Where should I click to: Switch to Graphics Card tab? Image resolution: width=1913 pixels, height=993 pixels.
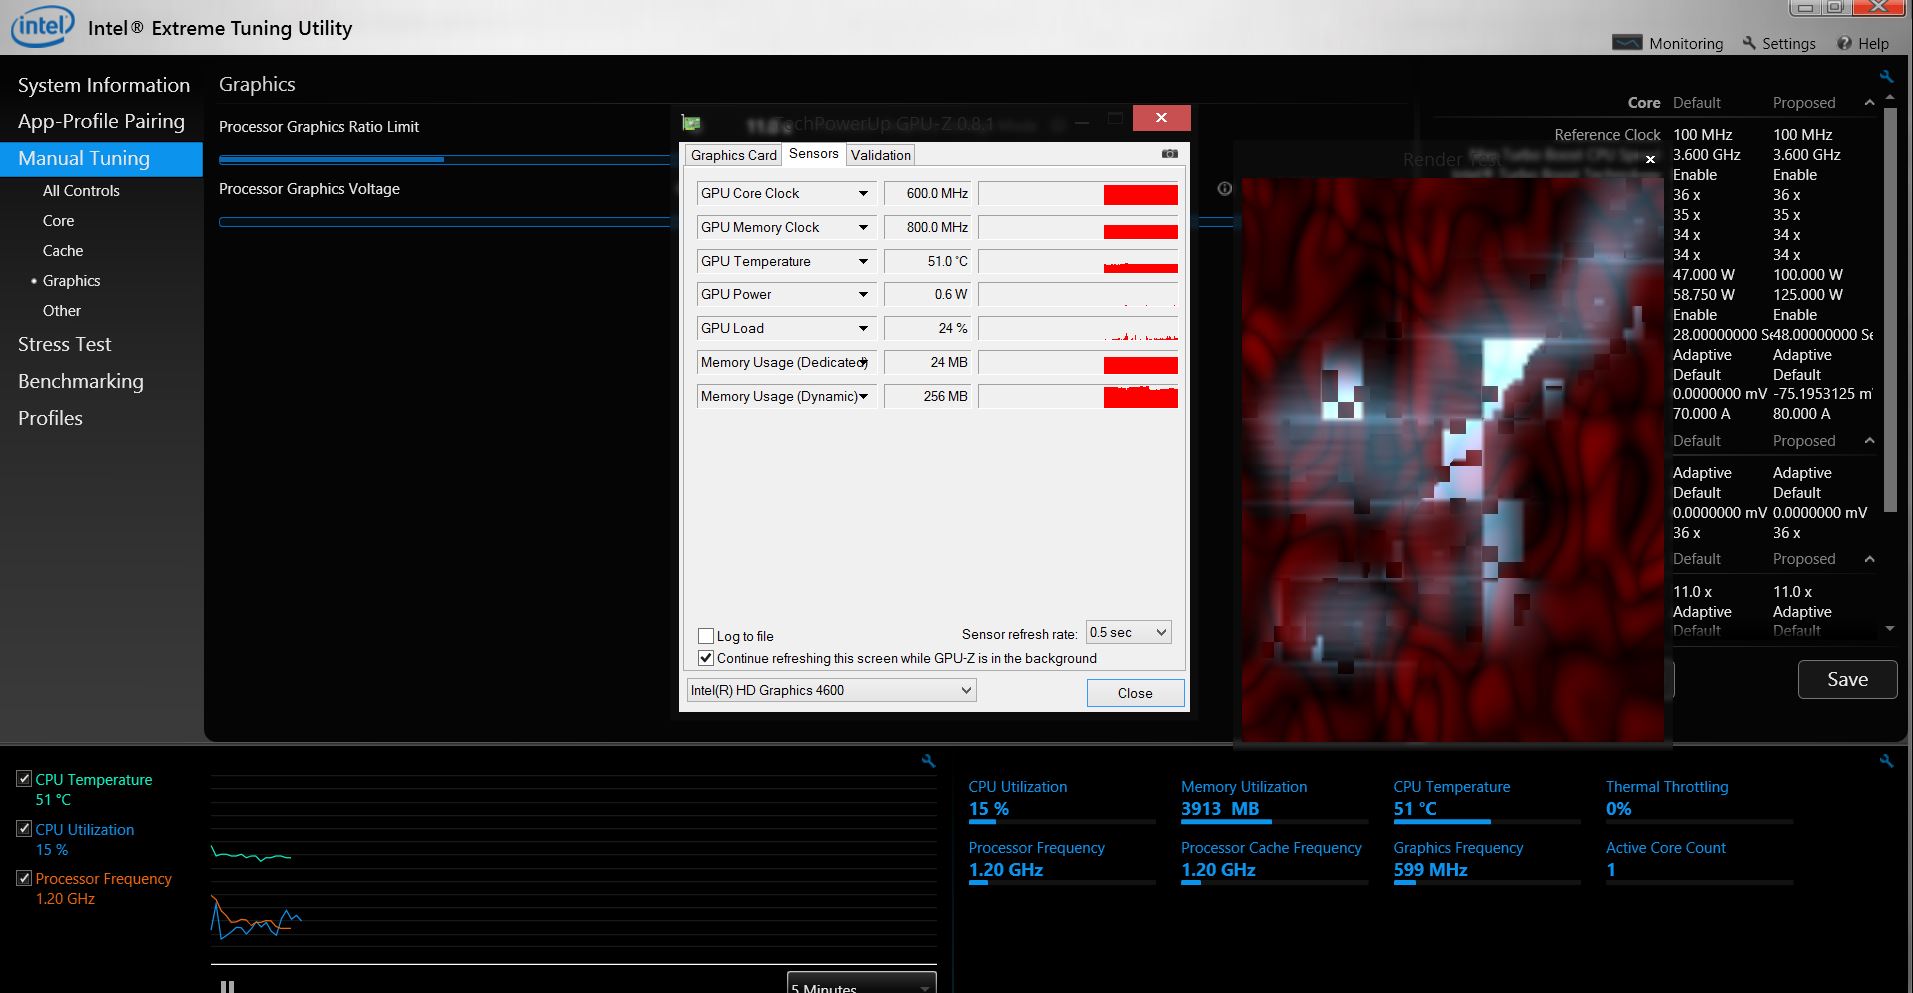[x=734, y=155]
